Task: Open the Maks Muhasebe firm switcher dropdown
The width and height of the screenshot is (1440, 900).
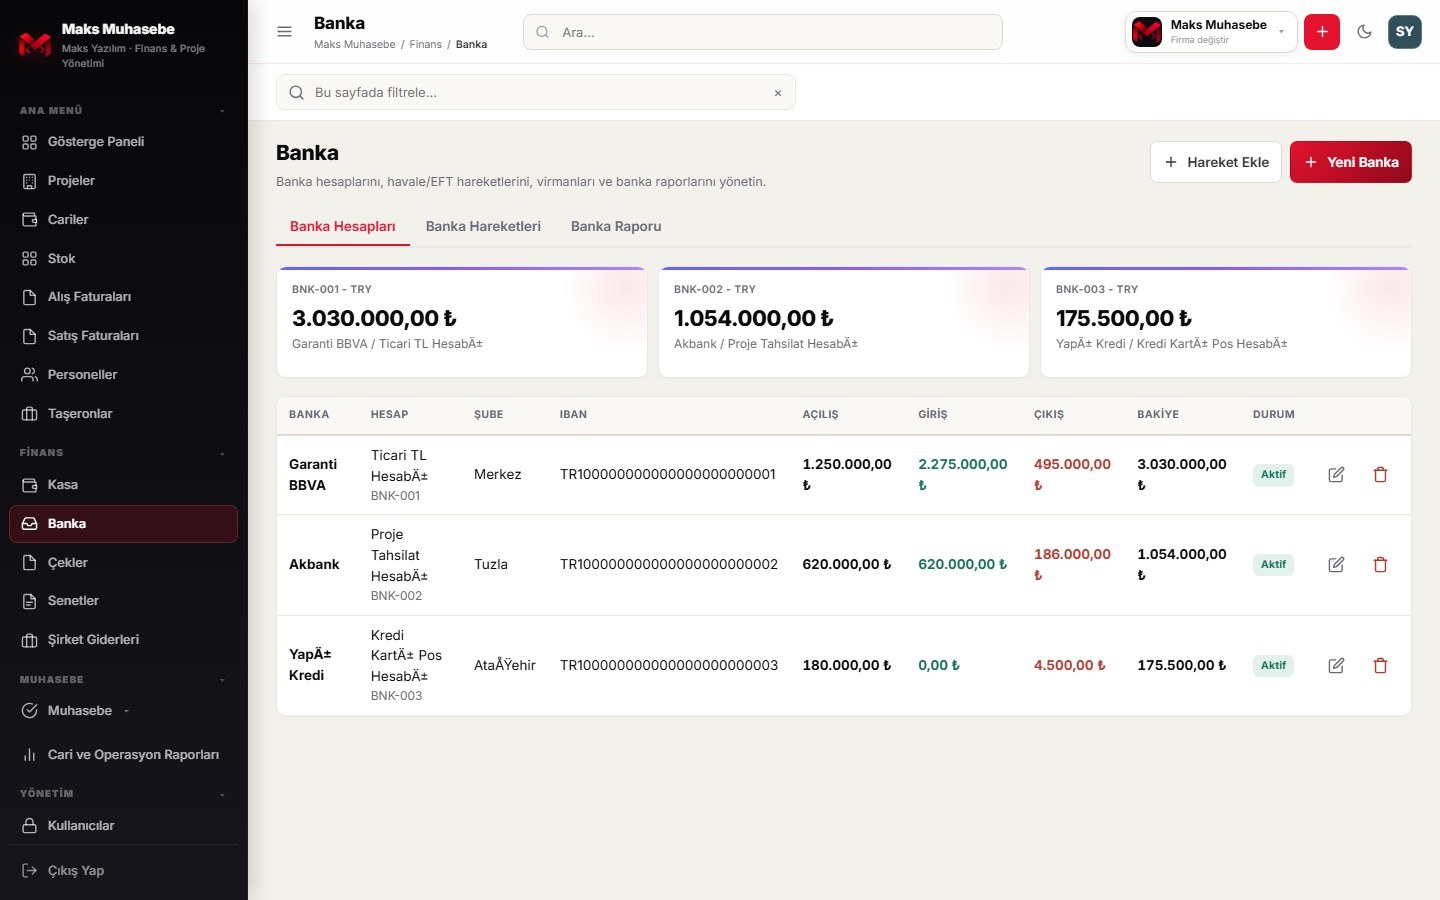Action: [x=1211, y=32]
